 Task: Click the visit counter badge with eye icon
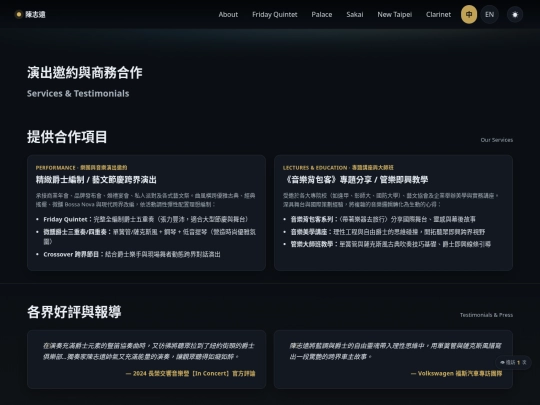(x=513, y=362)
